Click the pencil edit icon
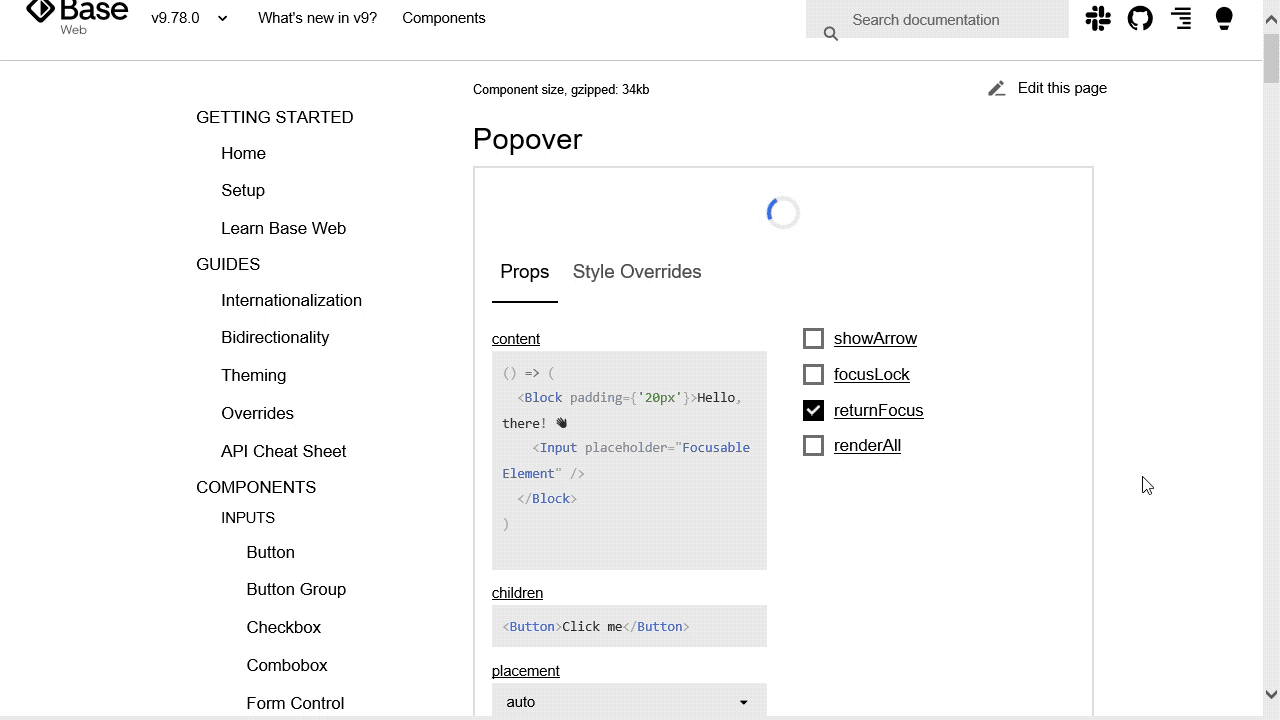Viewport: 1280px width, 720px height. point(996,89)
